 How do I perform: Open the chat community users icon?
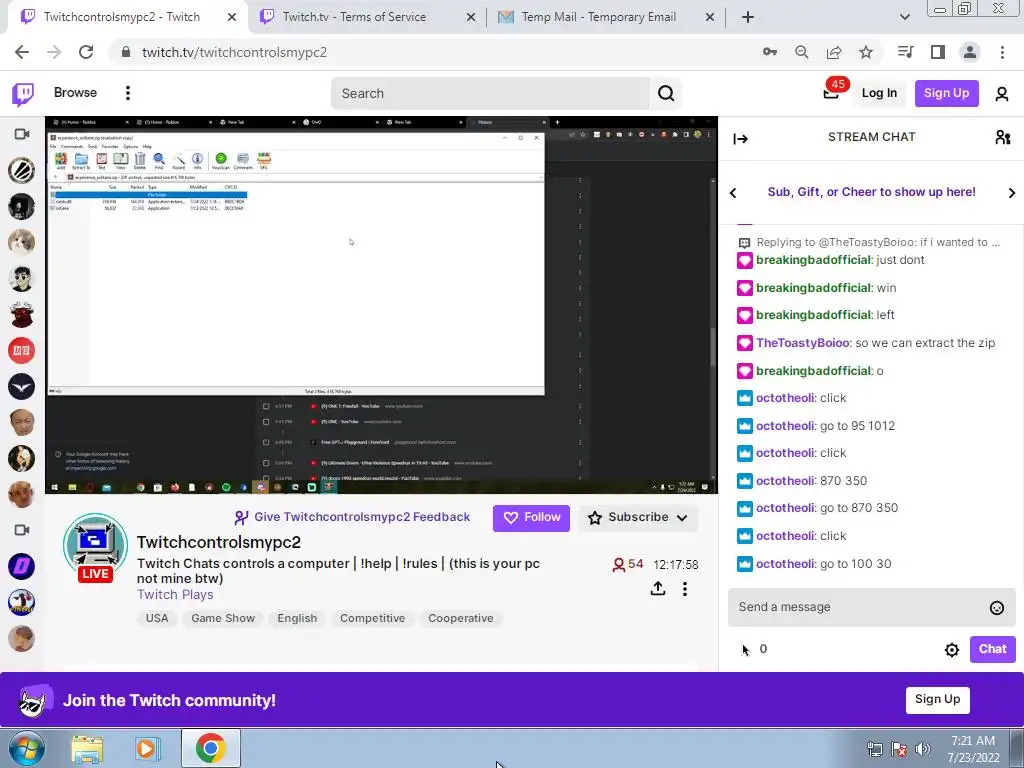[1002, 137]
